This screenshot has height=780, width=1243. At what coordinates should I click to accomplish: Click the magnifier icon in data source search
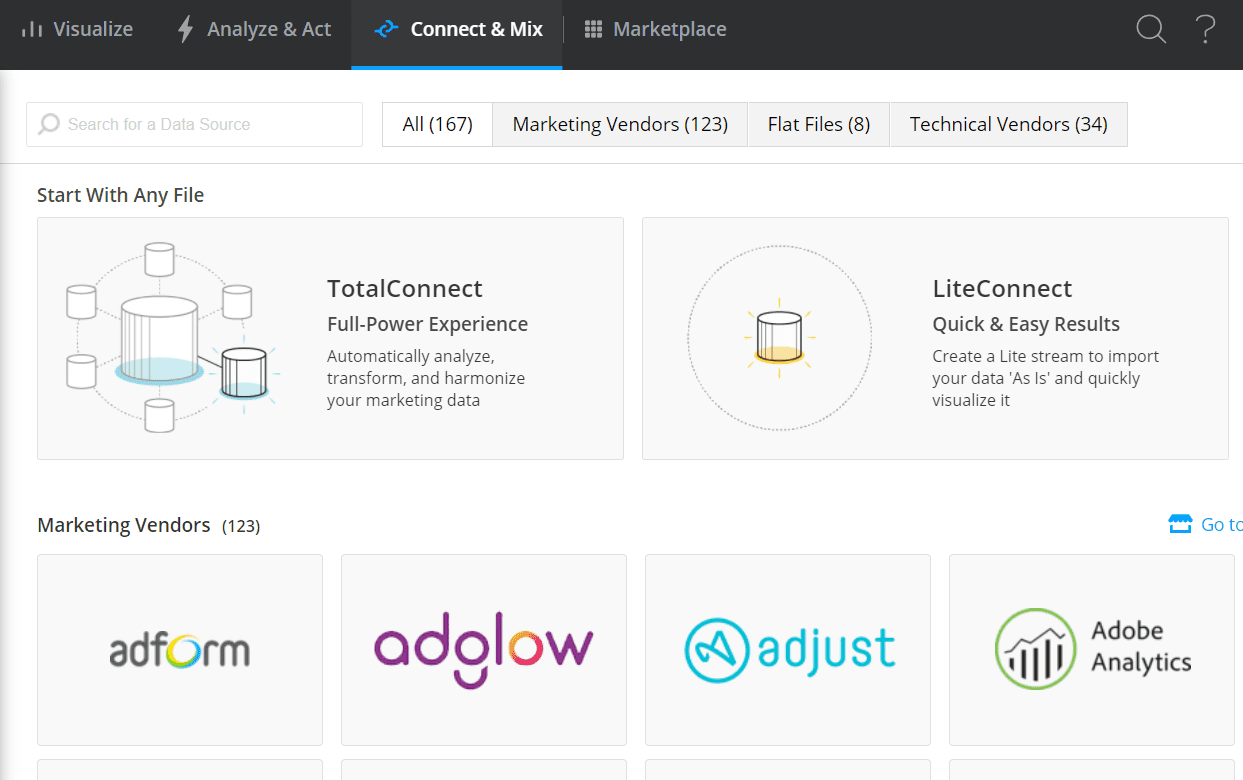click(x=49, y=124)
